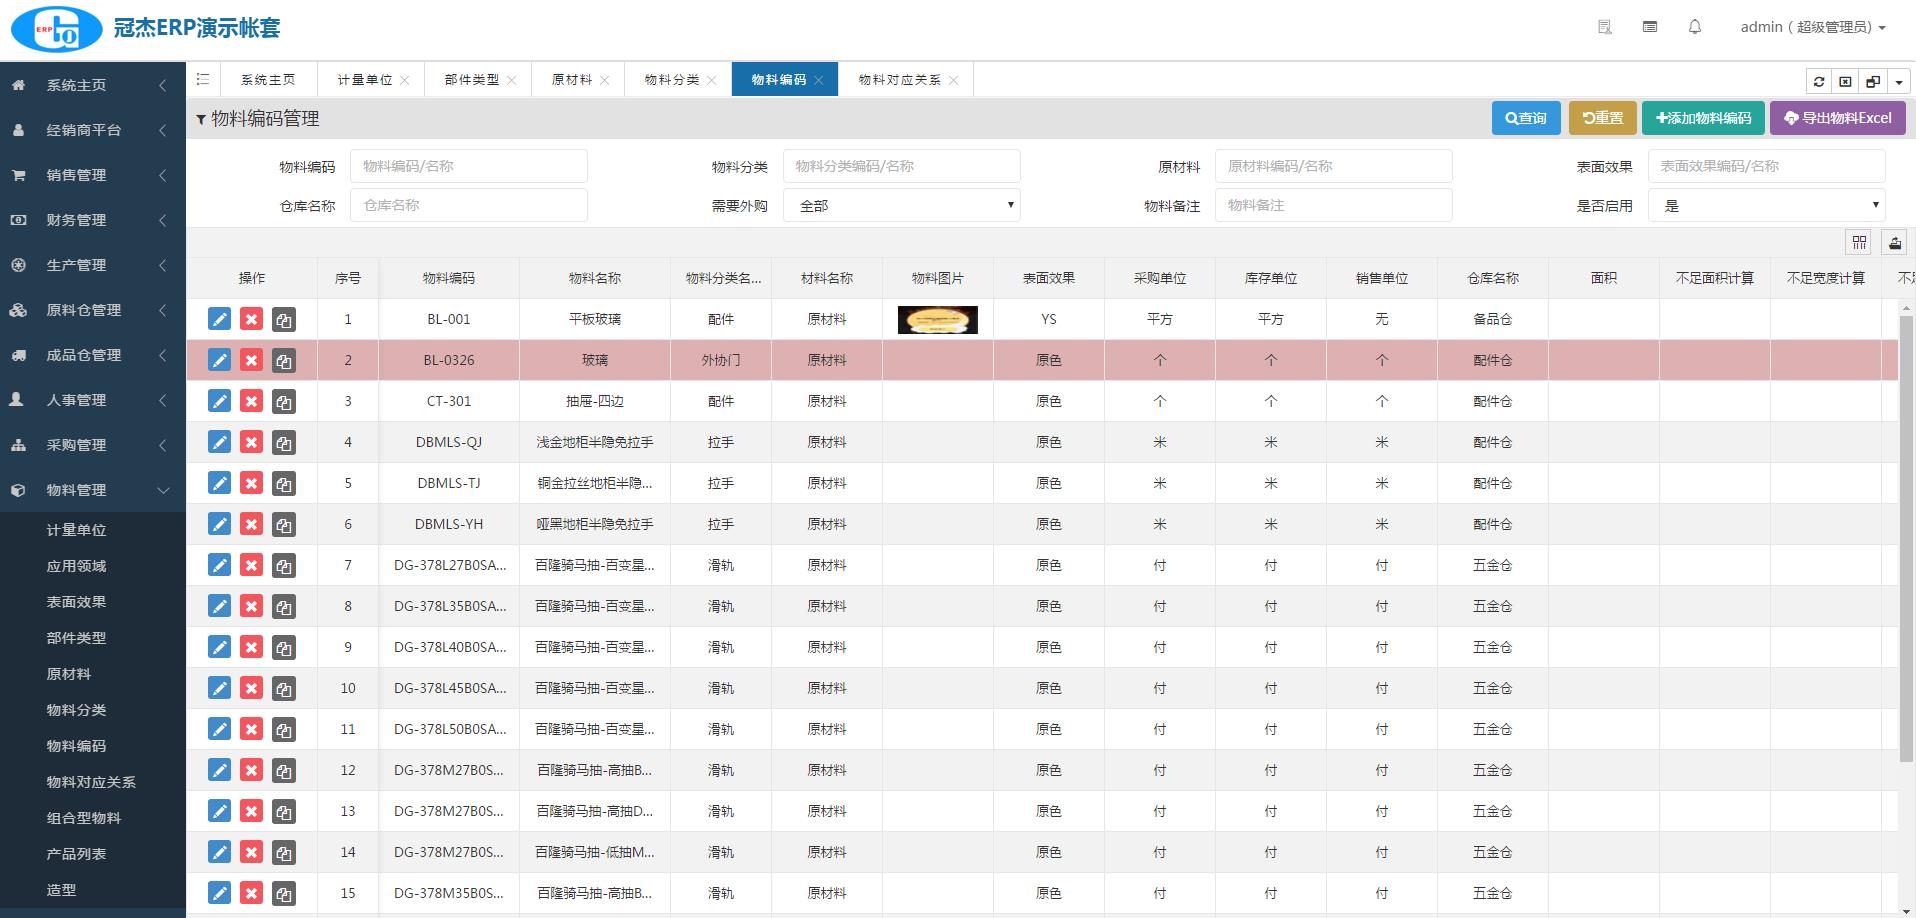Screen dimensions: 1916x918
Task: Close the 计量单位 tab
Action: 405,80
